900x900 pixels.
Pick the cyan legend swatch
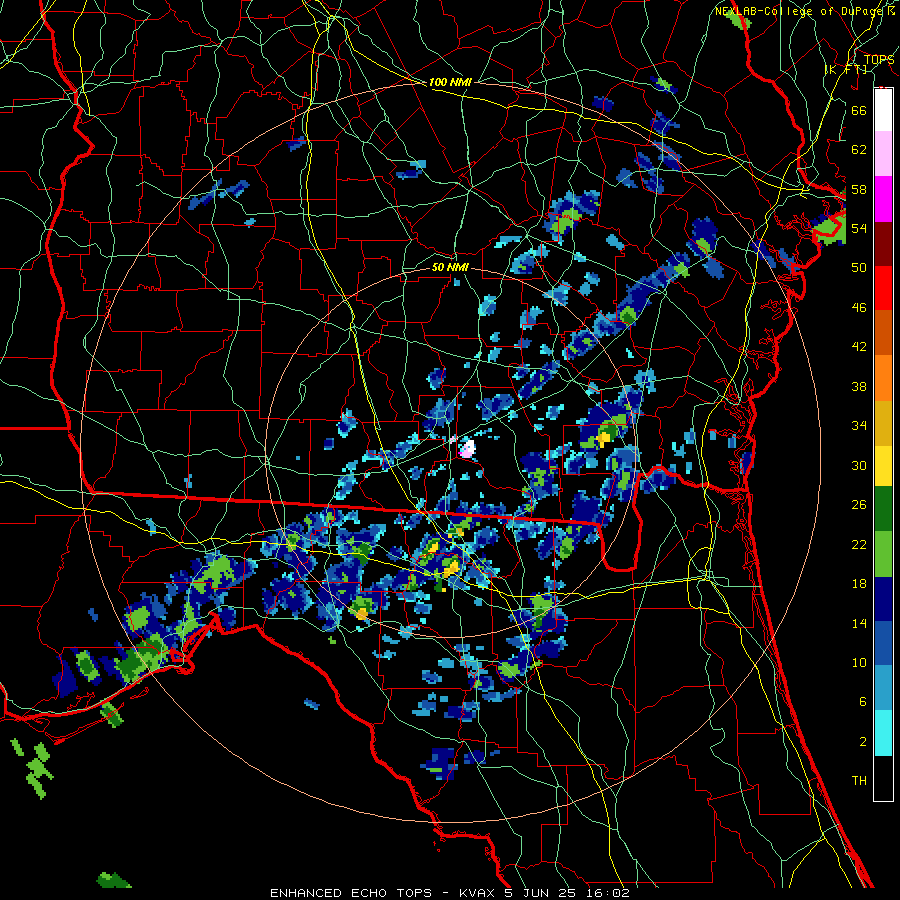(x=883, y=733)
